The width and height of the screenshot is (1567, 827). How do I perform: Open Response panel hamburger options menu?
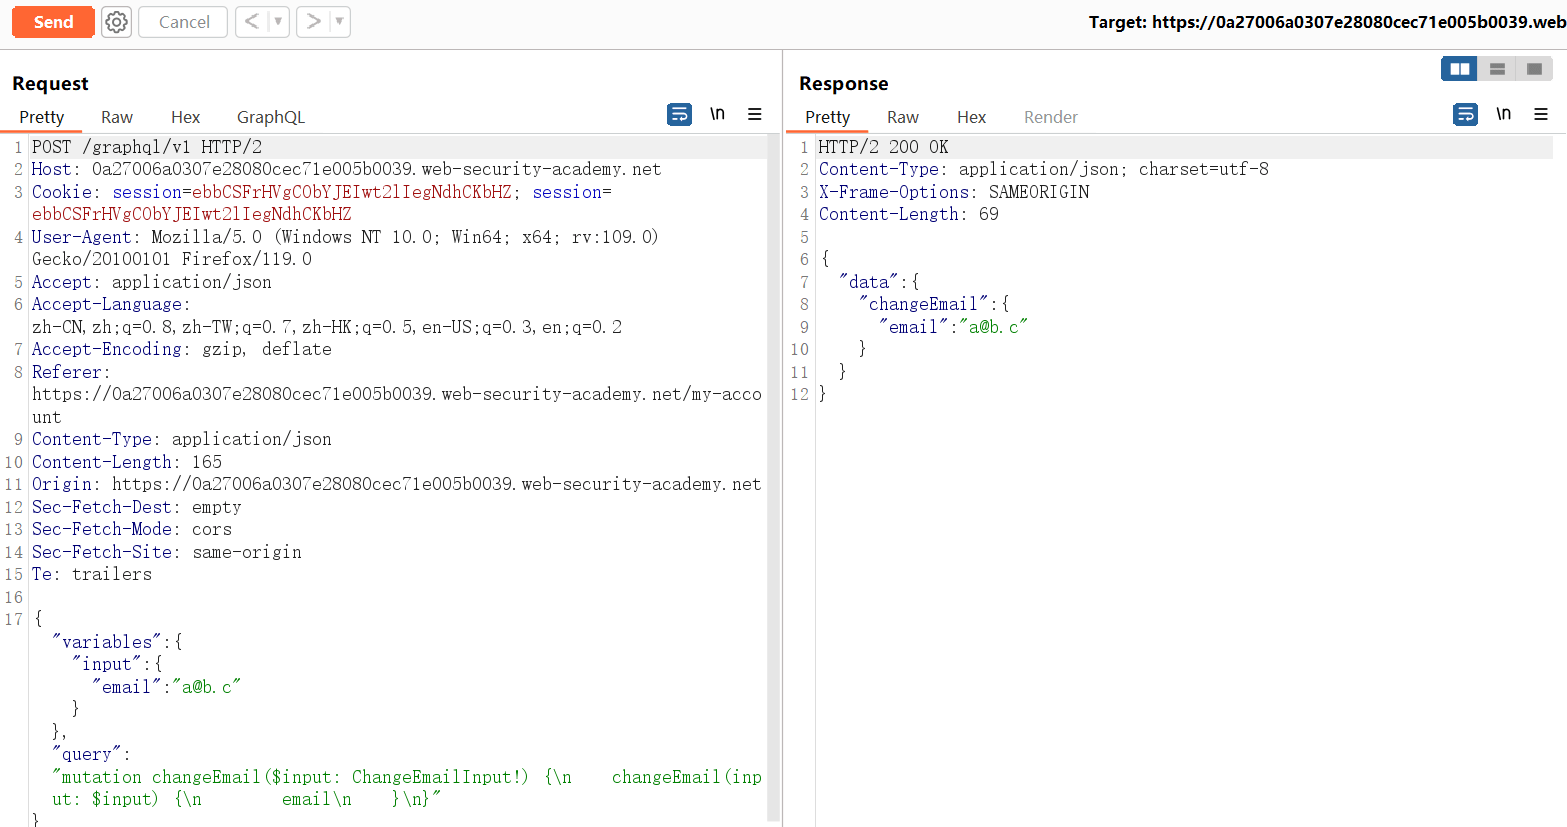click(1541, 115)
